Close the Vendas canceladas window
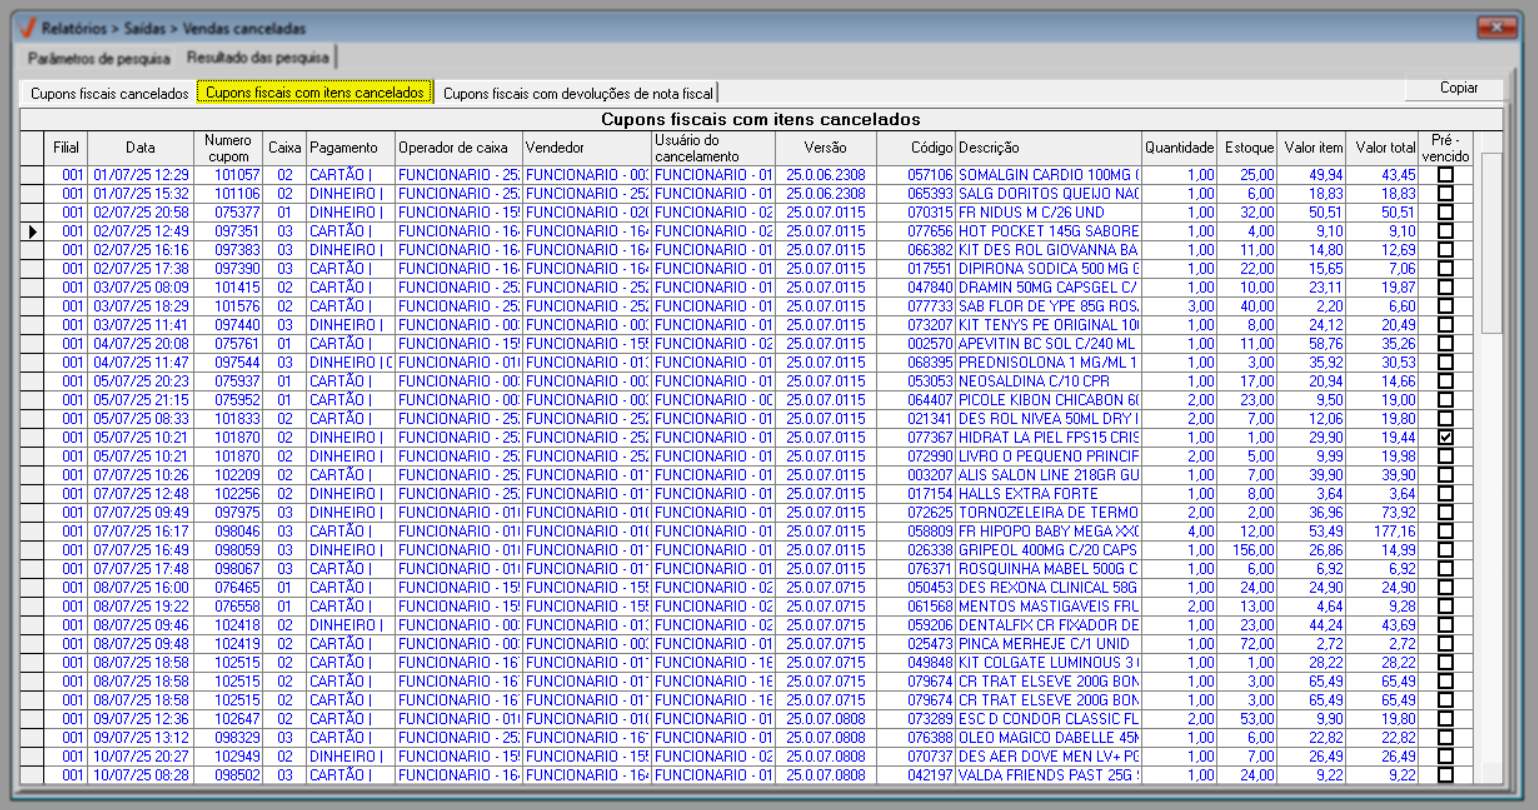This screenshot has height=810, width=1538. (1496, 27)
